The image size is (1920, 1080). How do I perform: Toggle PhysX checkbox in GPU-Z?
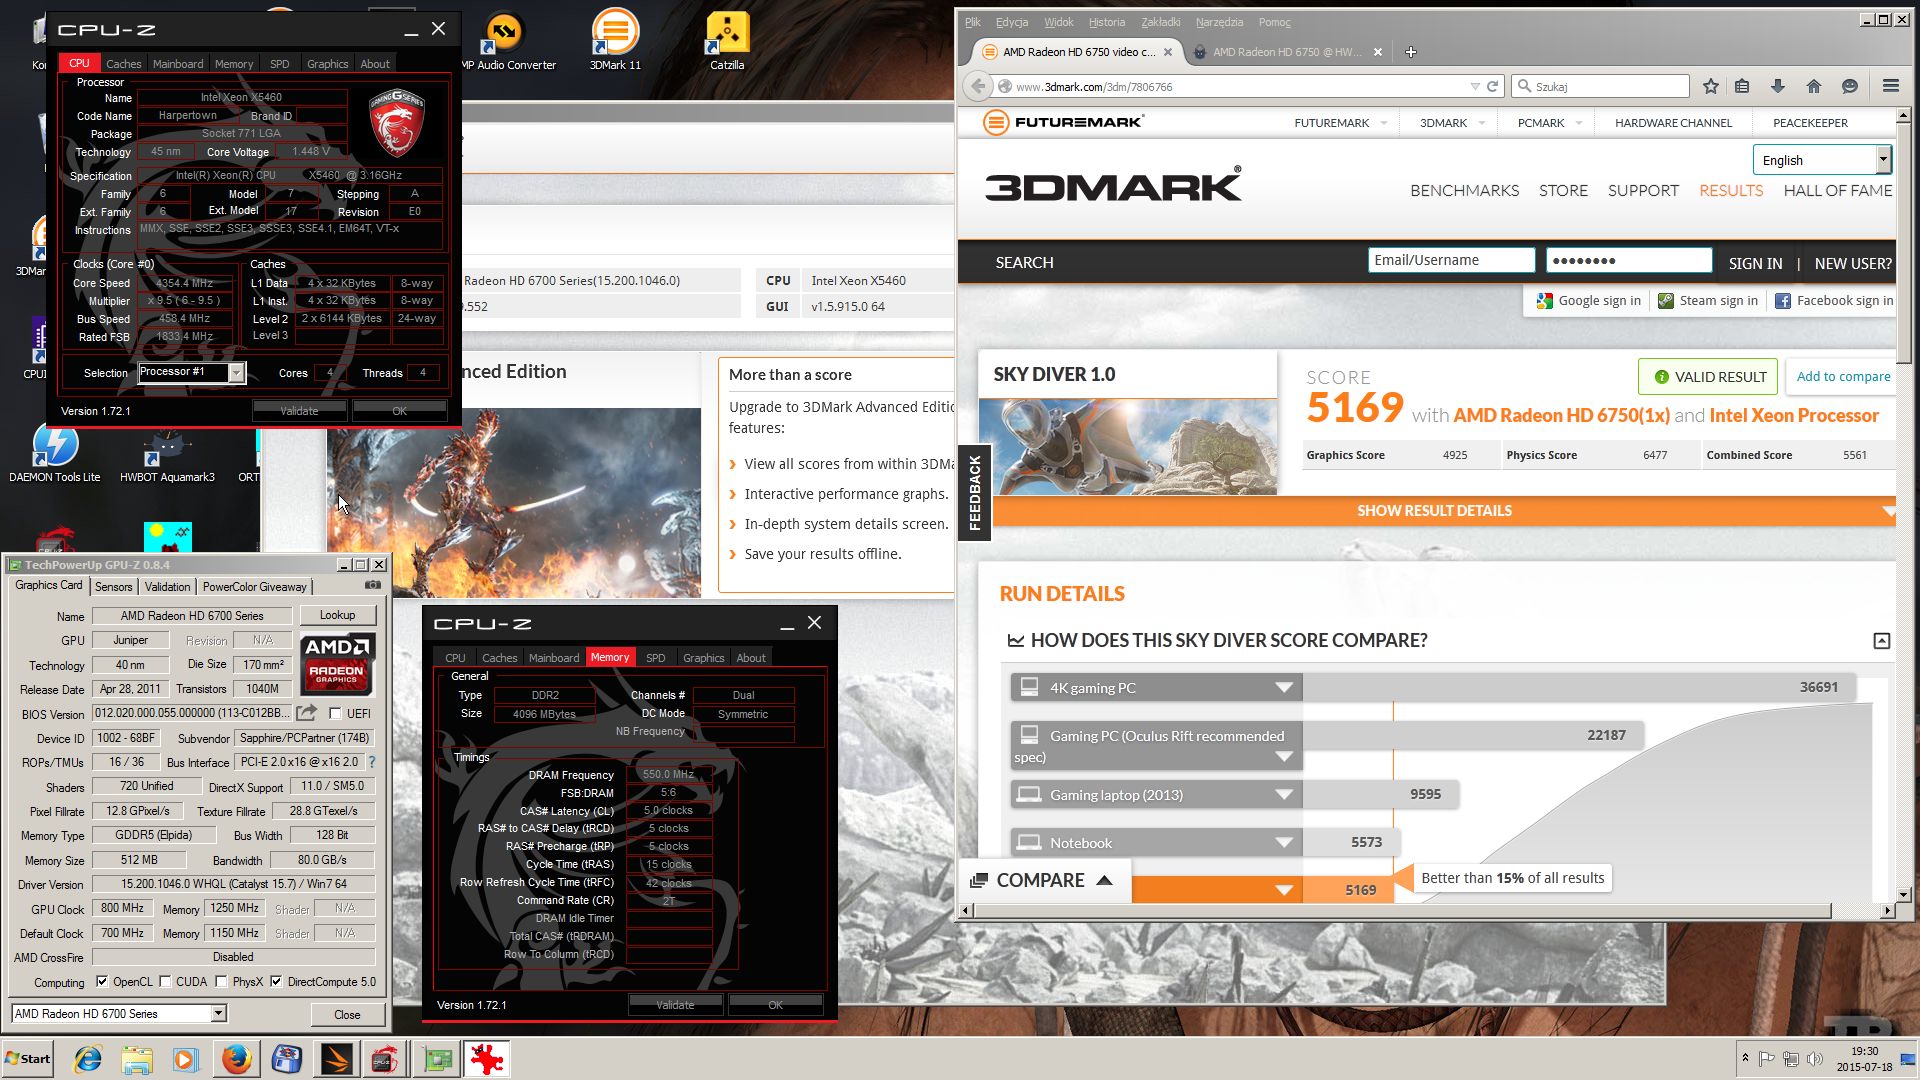tap(221, 981)
